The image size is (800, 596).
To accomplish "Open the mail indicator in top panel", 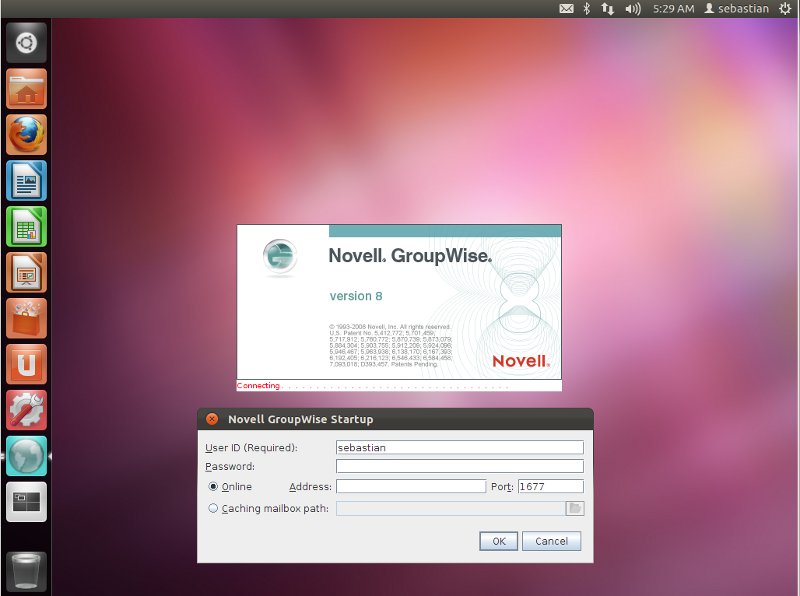I will (x=566, y=9).
